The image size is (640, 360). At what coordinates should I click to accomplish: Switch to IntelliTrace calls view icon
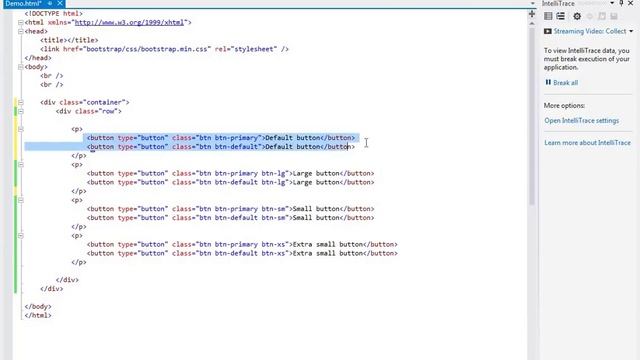click(x=560, y=16)
